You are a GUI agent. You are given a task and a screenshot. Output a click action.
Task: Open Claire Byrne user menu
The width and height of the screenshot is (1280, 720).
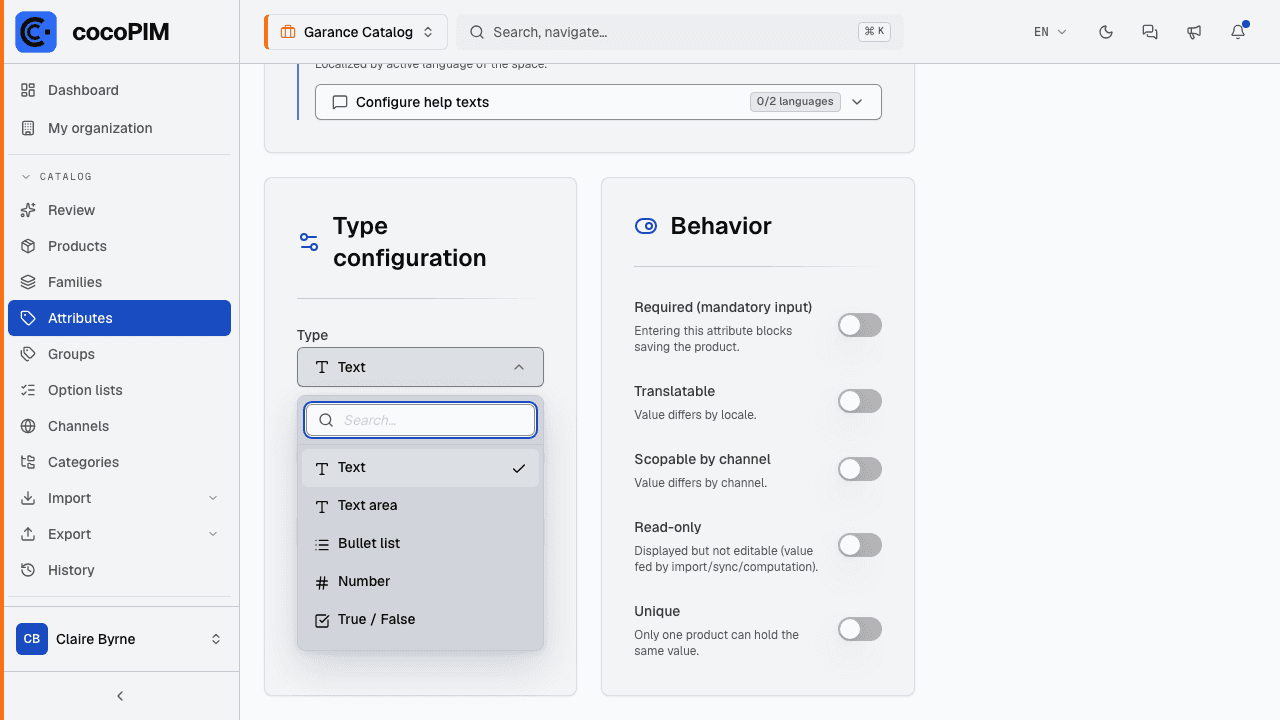[x=119, y=639]
